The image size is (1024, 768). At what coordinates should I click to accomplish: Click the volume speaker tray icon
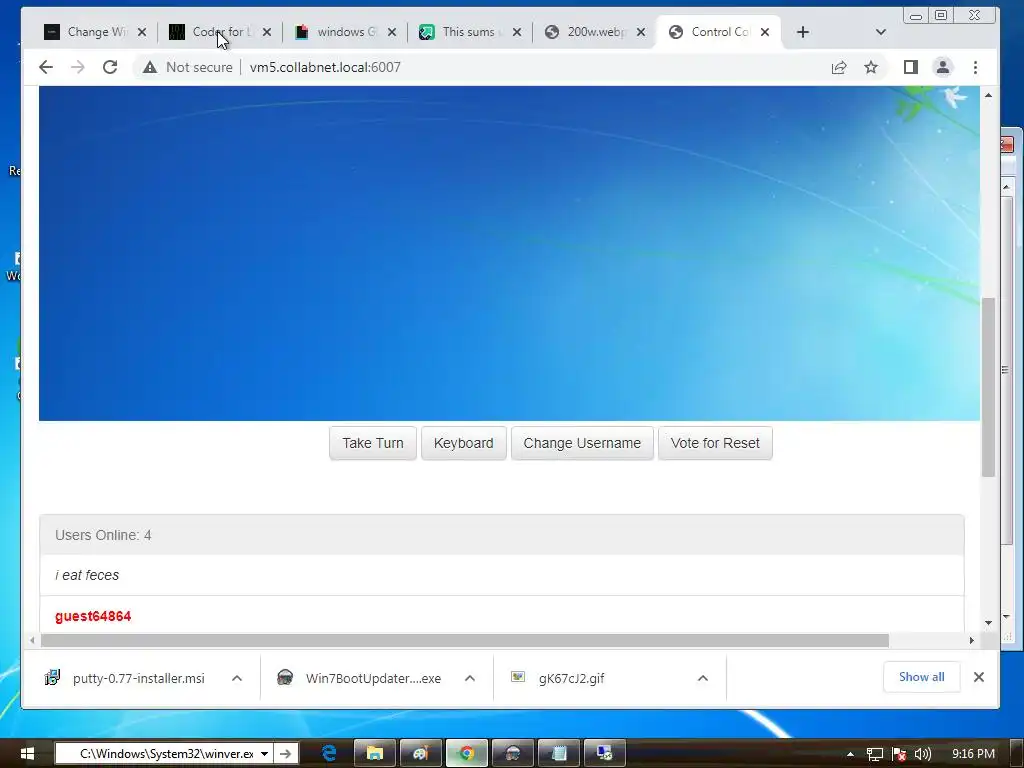click(x=922, y=754)
